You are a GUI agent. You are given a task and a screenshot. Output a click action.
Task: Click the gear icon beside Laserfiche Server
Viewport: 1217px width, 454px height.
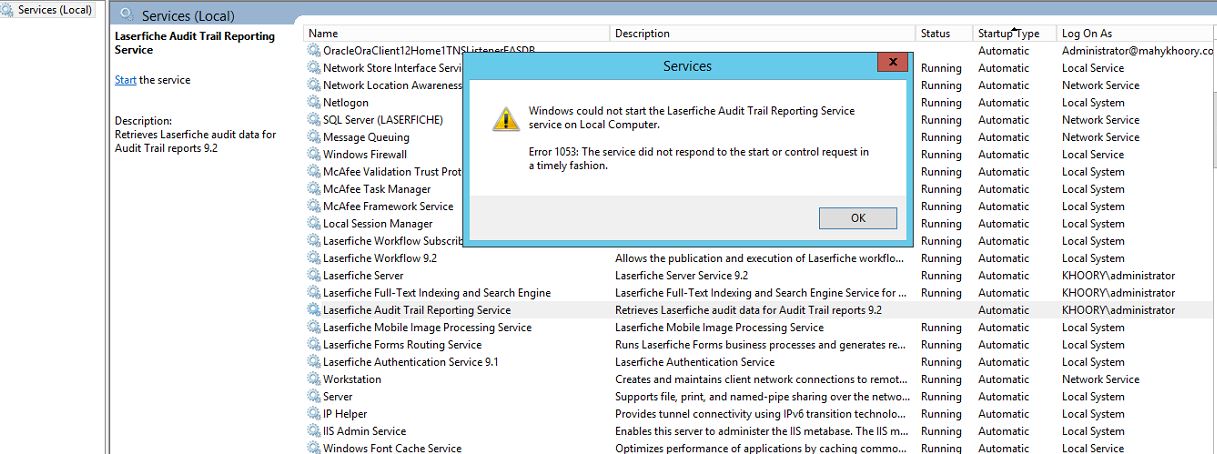coord(314,275)
